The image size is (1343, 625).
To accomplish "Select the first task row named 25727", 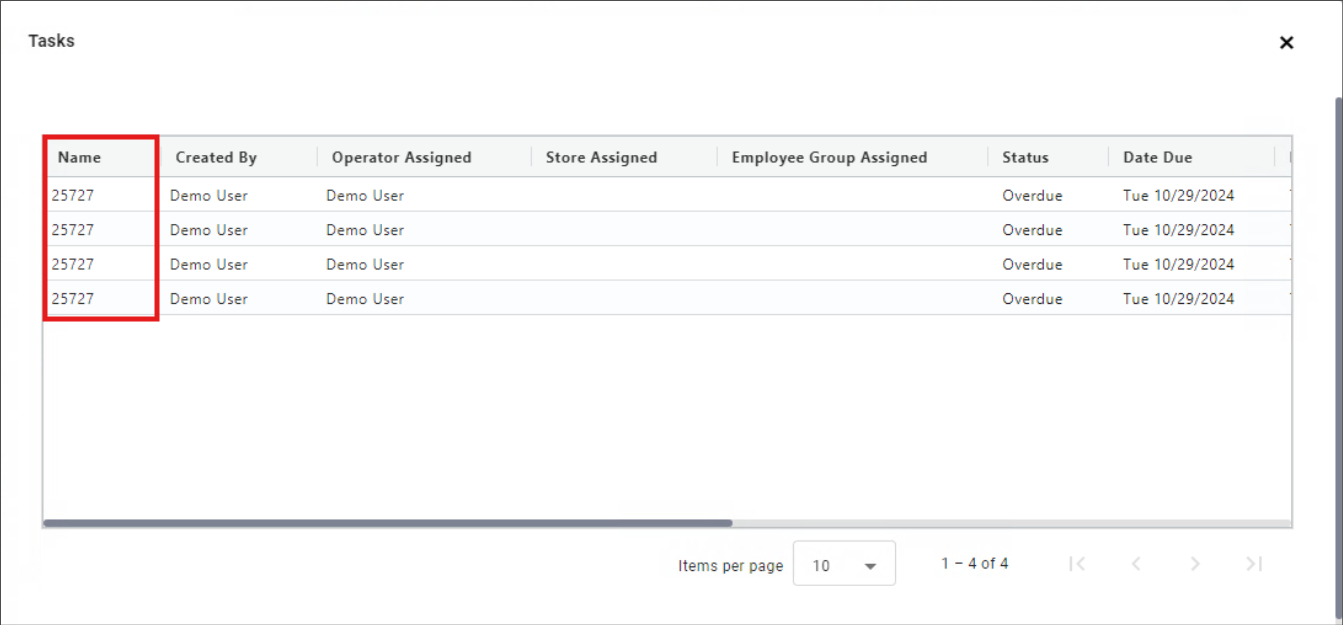I will [73, 195].
